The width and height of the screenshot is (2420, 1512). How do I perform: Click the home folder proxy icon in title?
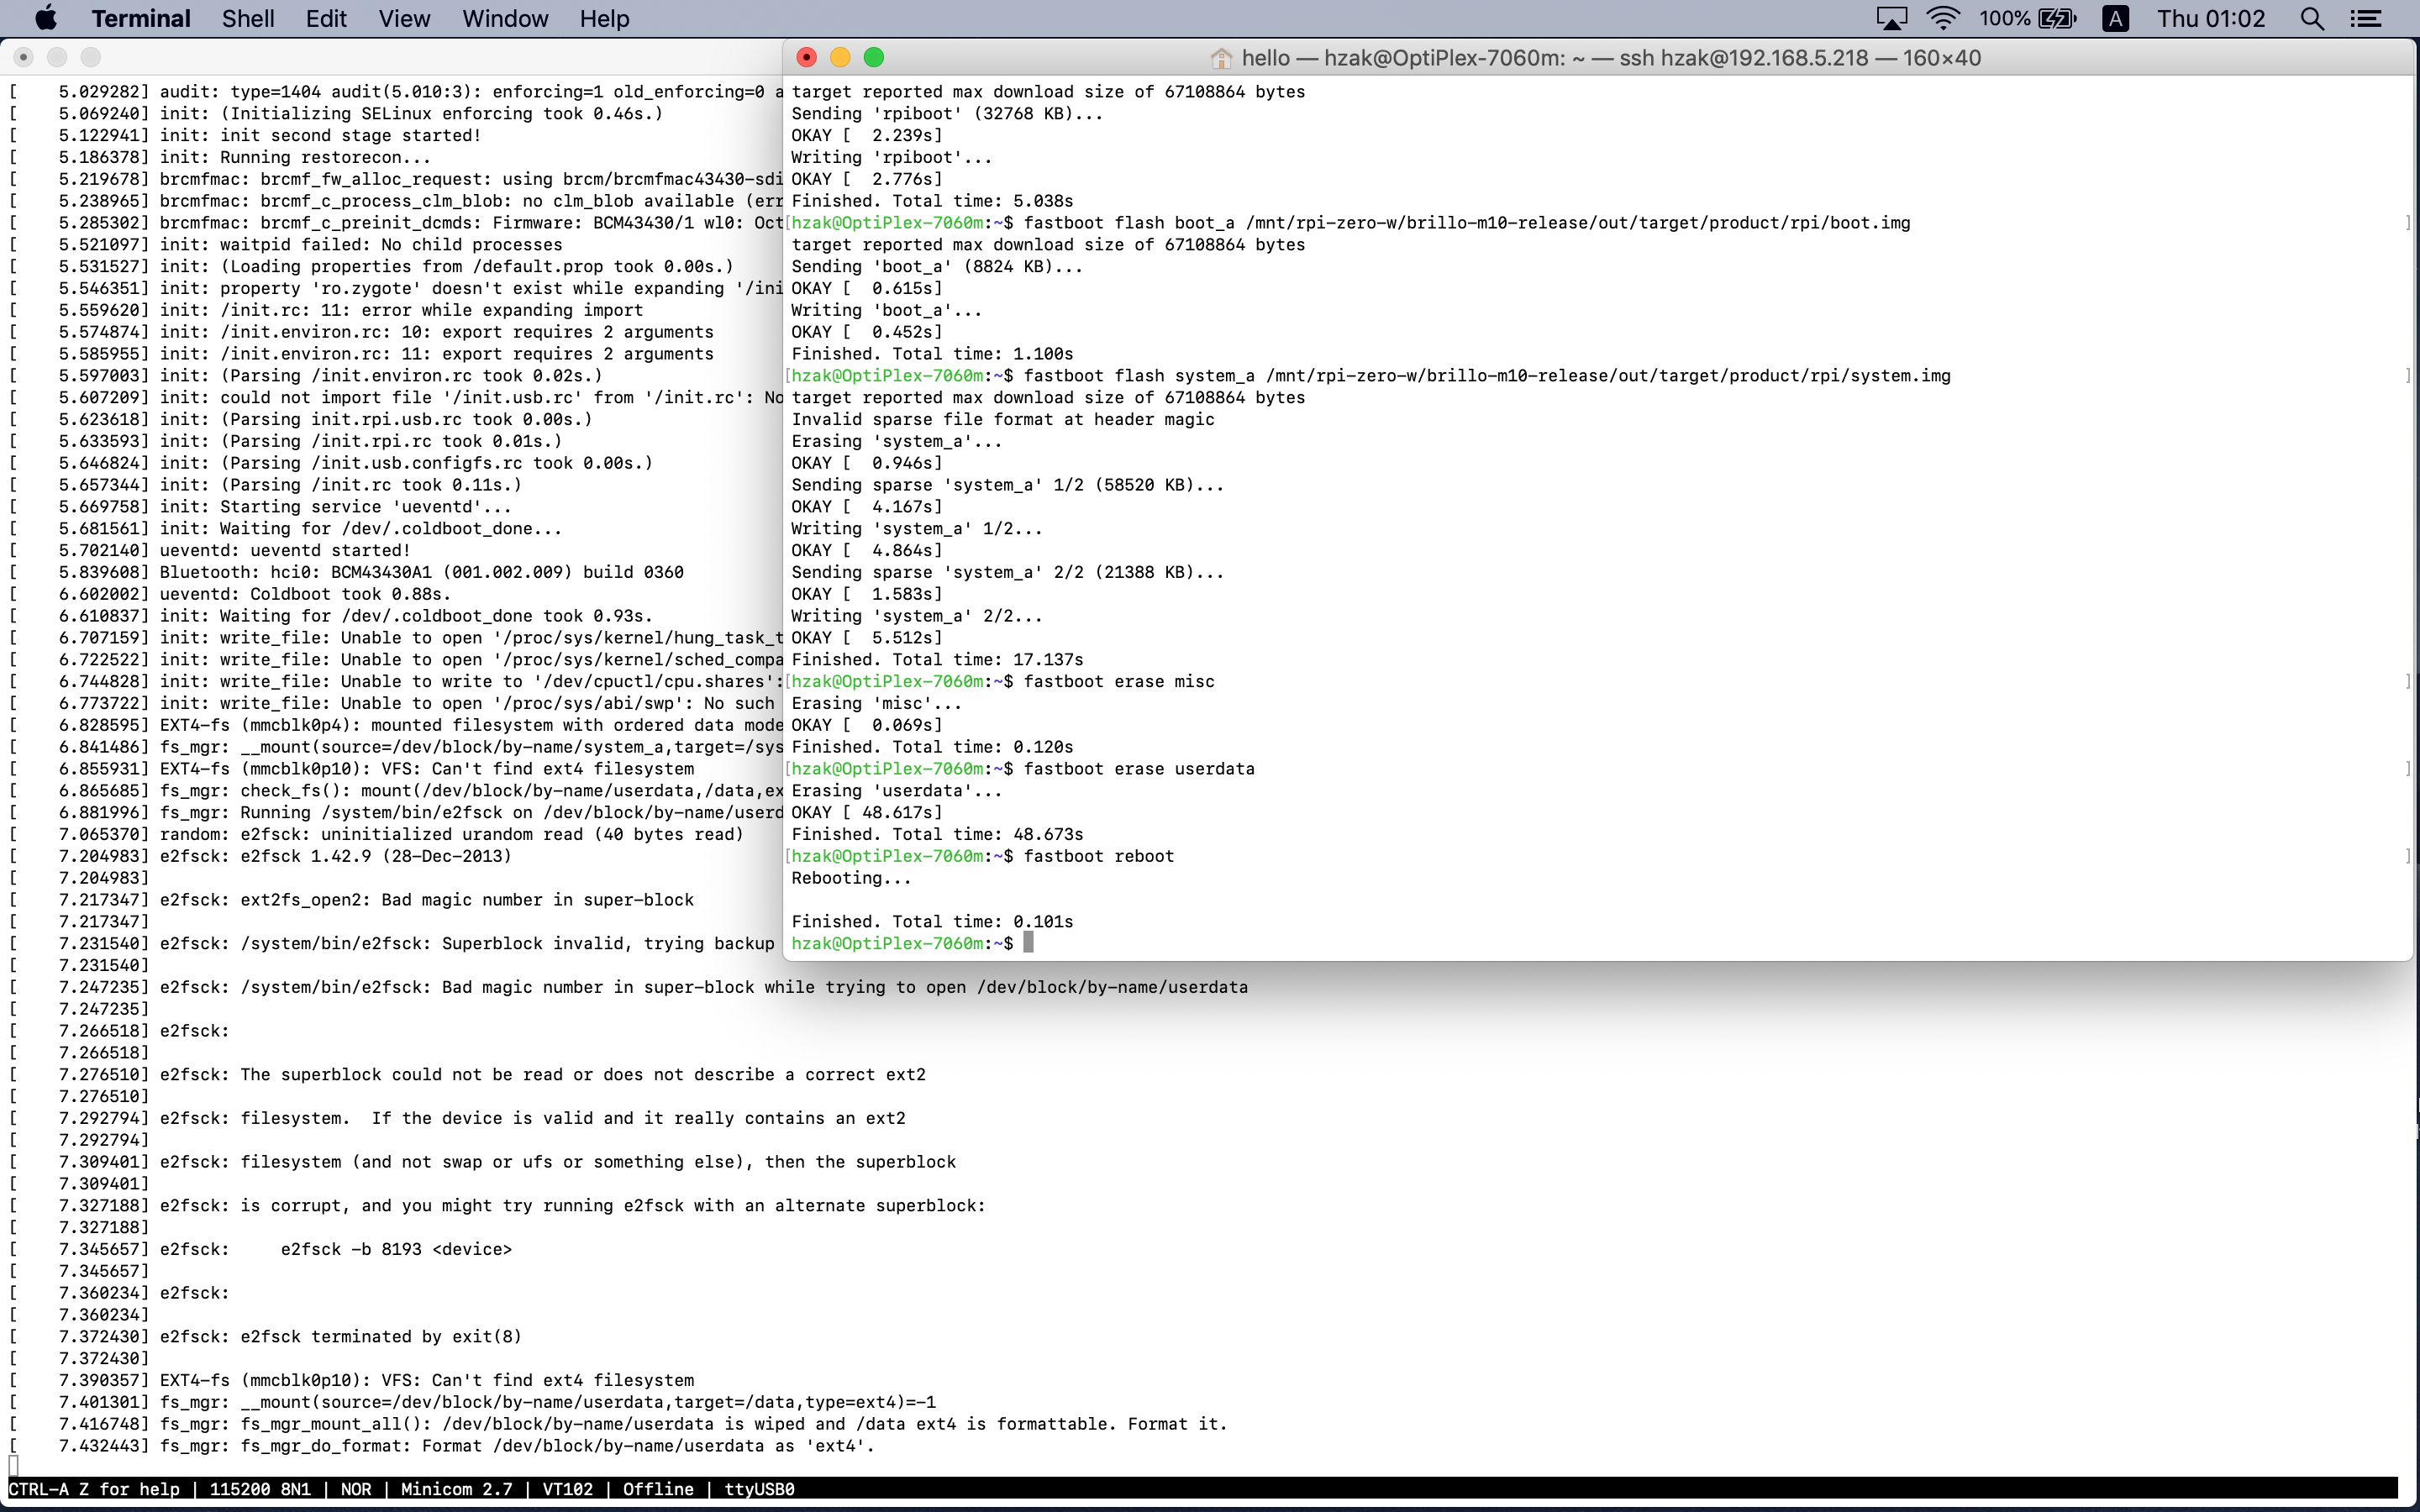[x=1220, y=58]
